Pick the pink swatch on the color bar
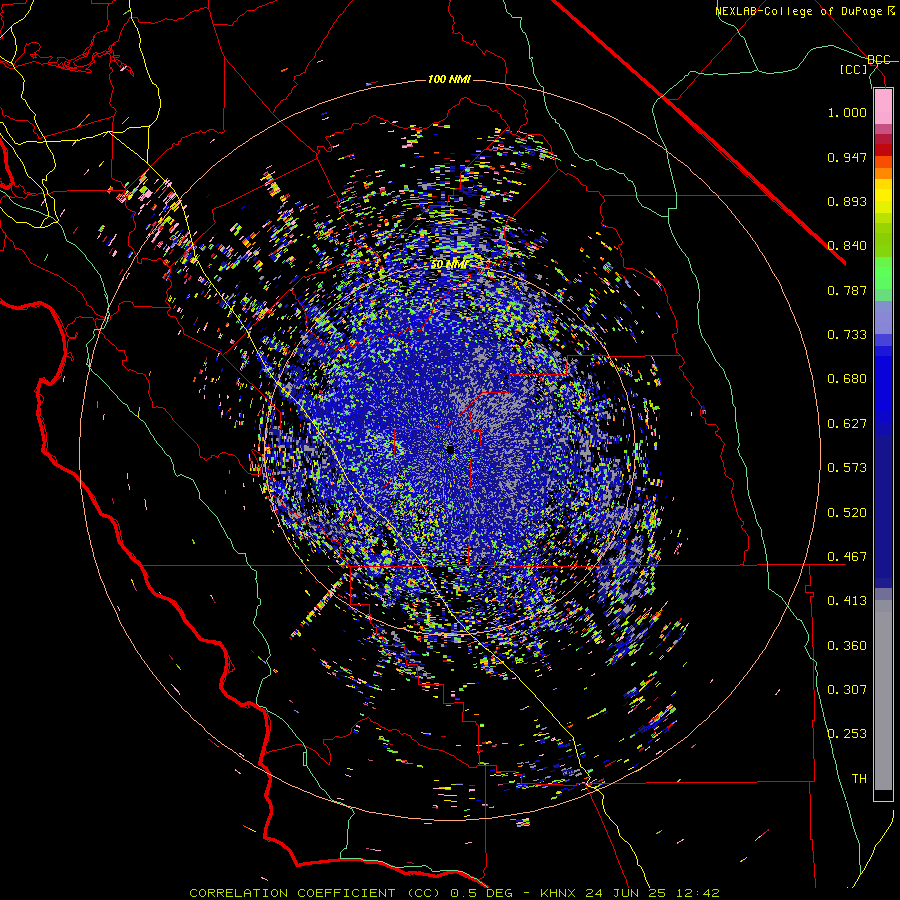The width and height of the screenshot is (900, 900). [883, 106]
